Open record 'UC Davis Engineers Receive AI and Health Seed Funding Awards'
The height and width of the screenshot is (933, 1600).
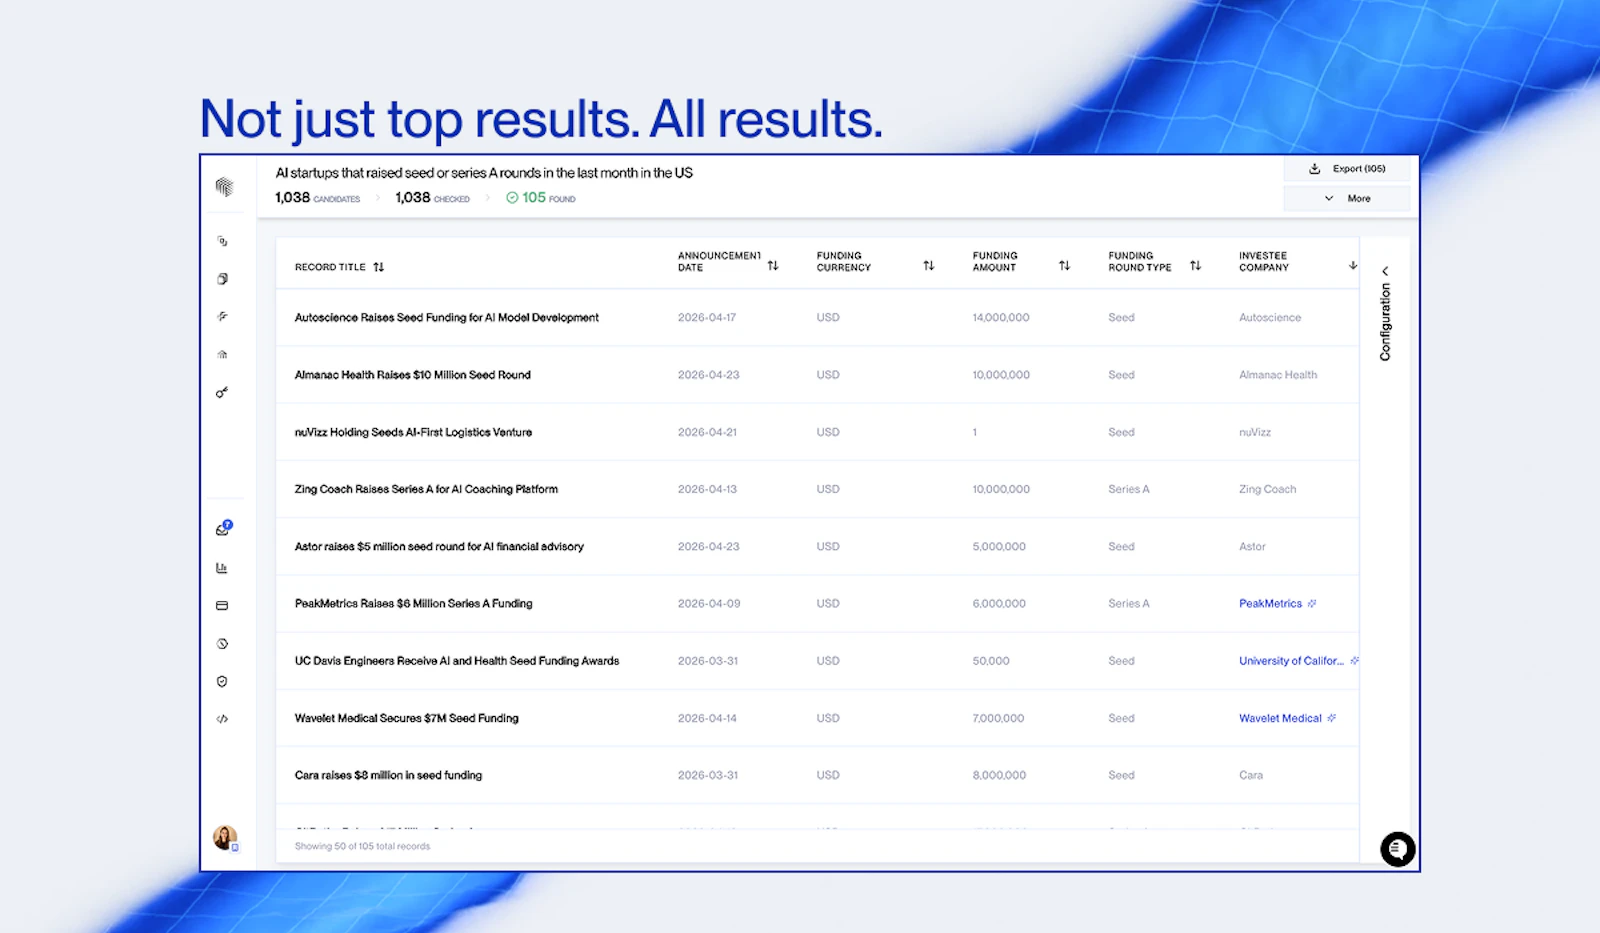pos(457,661)
